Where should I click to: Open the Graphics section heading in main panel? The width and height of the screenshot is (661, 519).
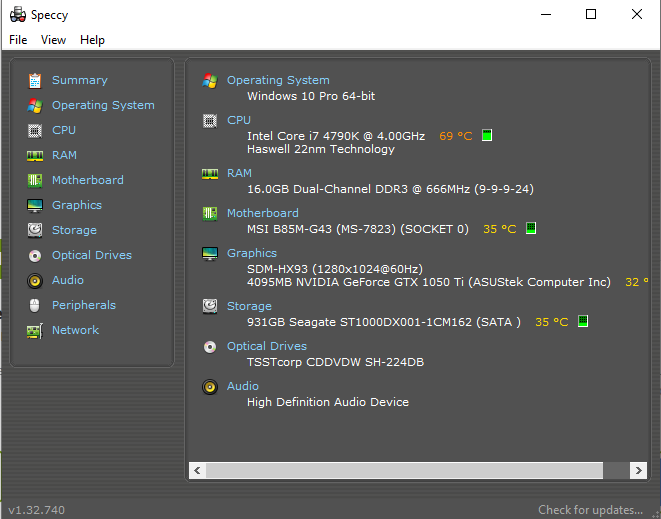pos(252,253)
